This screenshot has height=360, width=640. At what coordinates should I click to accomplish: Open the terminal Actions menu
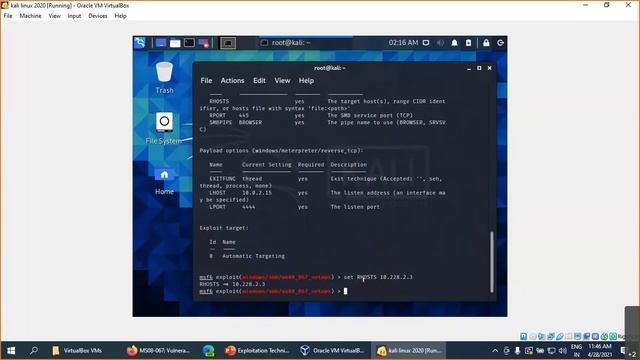pos(232,80)
